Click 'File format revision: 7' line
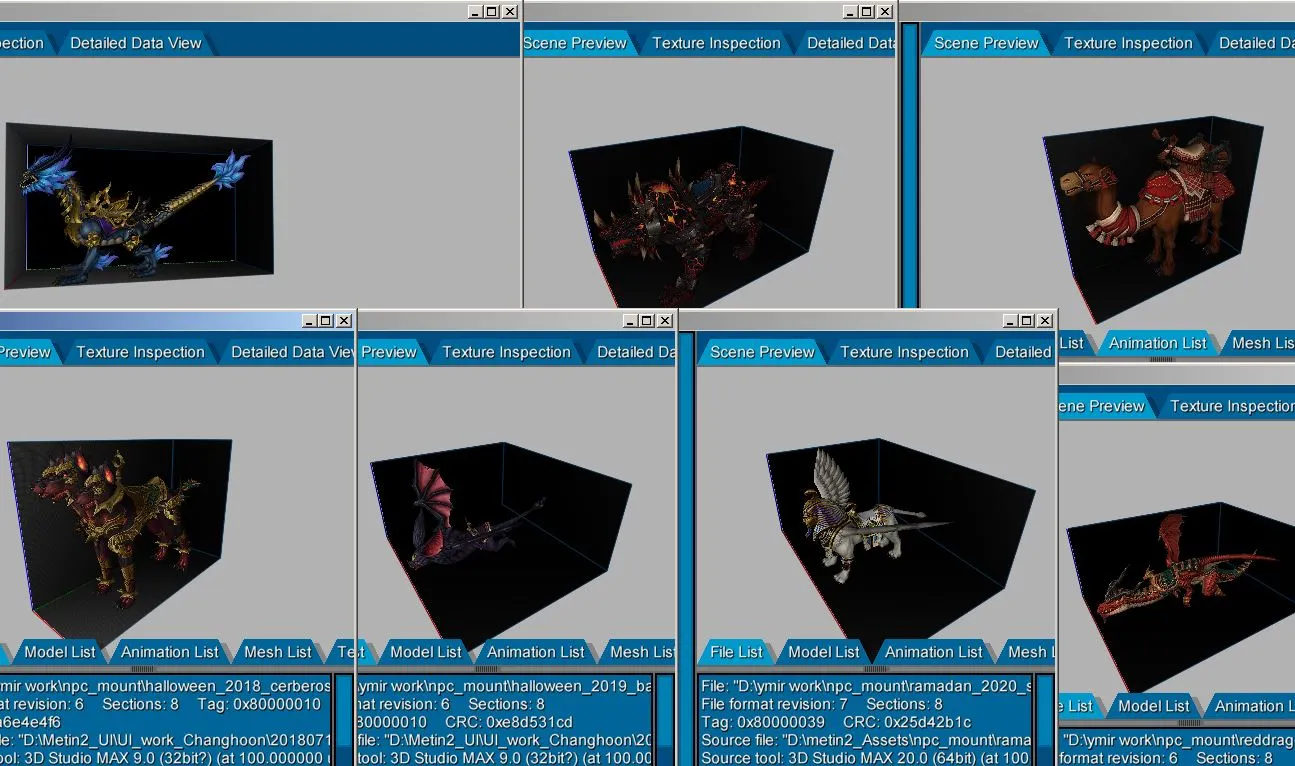1295x766 pixels. click(774, 704)
